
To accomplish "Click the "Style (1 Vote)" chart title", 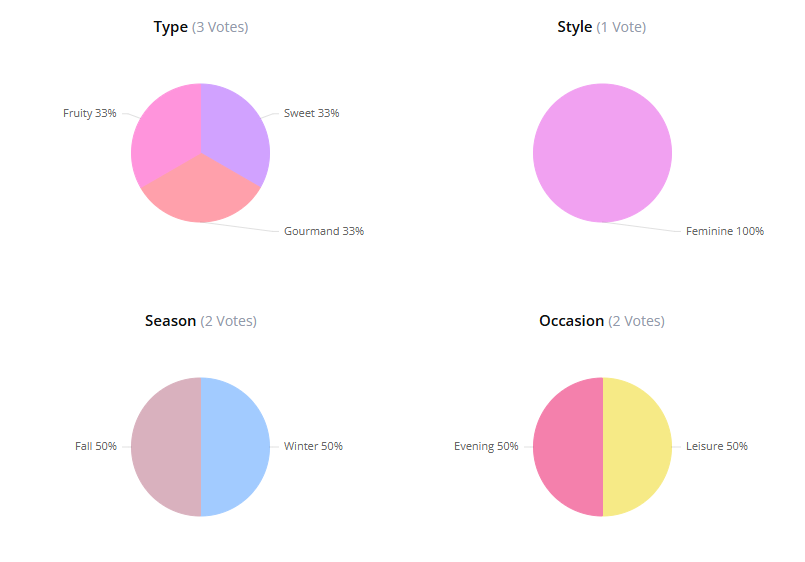I will point(602,27).
